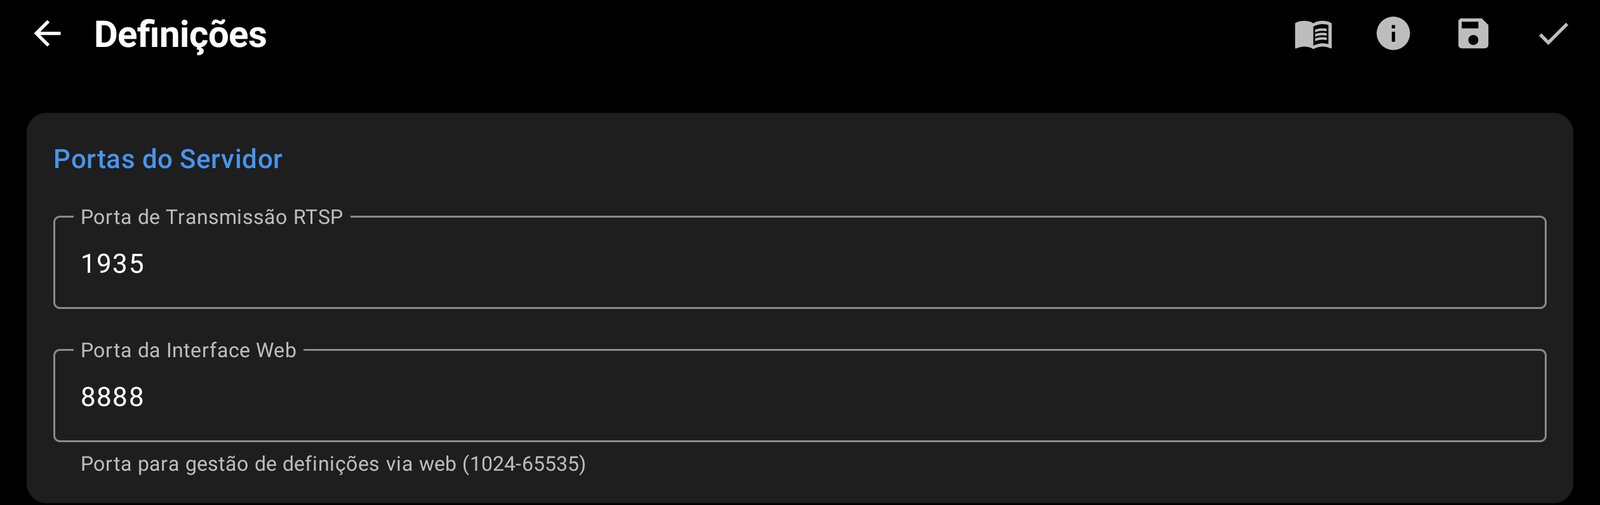
Task: Select the word Web in the second field label
Action: click(276, 350)
